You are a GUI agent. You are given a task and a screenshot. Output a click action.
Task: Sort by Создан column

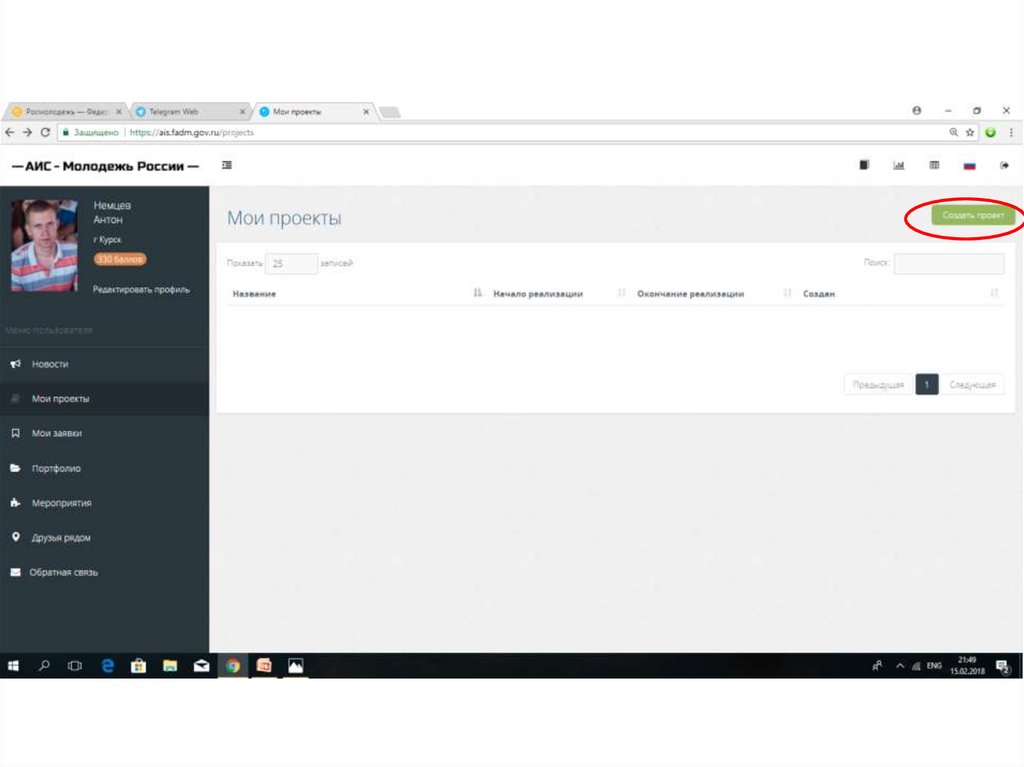click(x=900, y=294)
